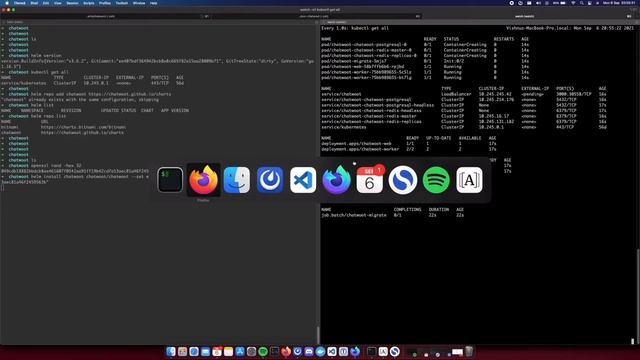Viewport: 640px width, 360px height.
Task: Open the Session menu
Action: 72,3
